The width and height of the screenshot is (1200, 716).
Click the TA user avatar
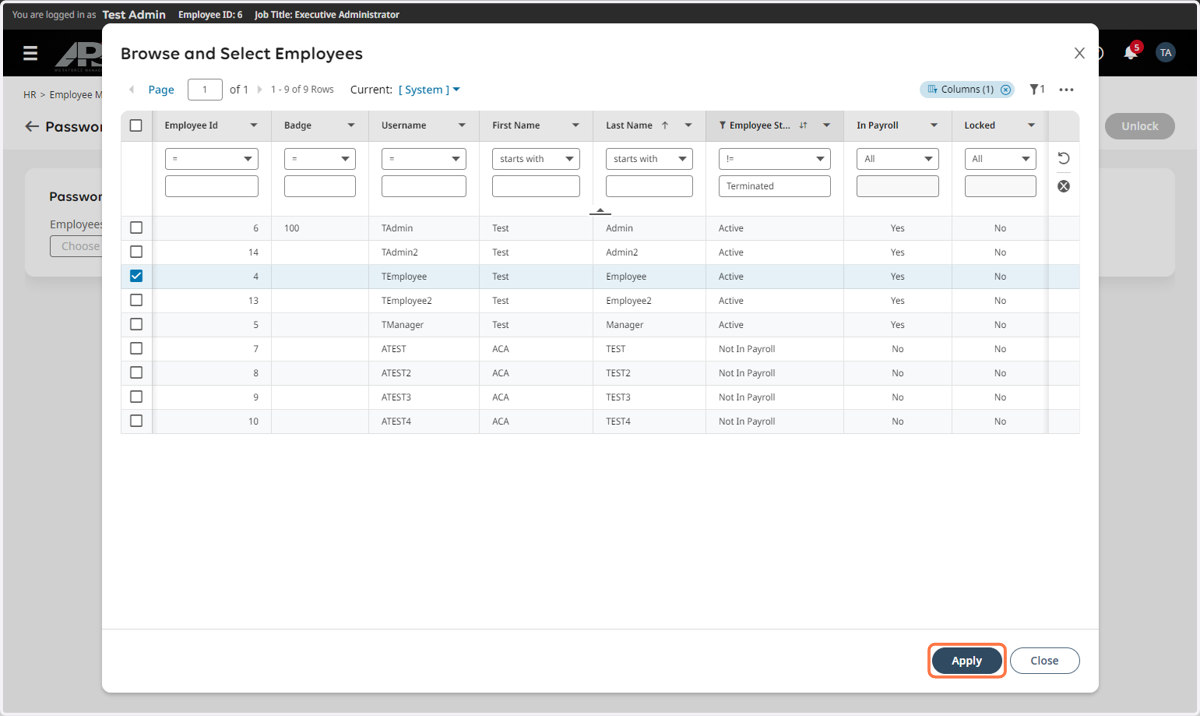coord(1165,53)
